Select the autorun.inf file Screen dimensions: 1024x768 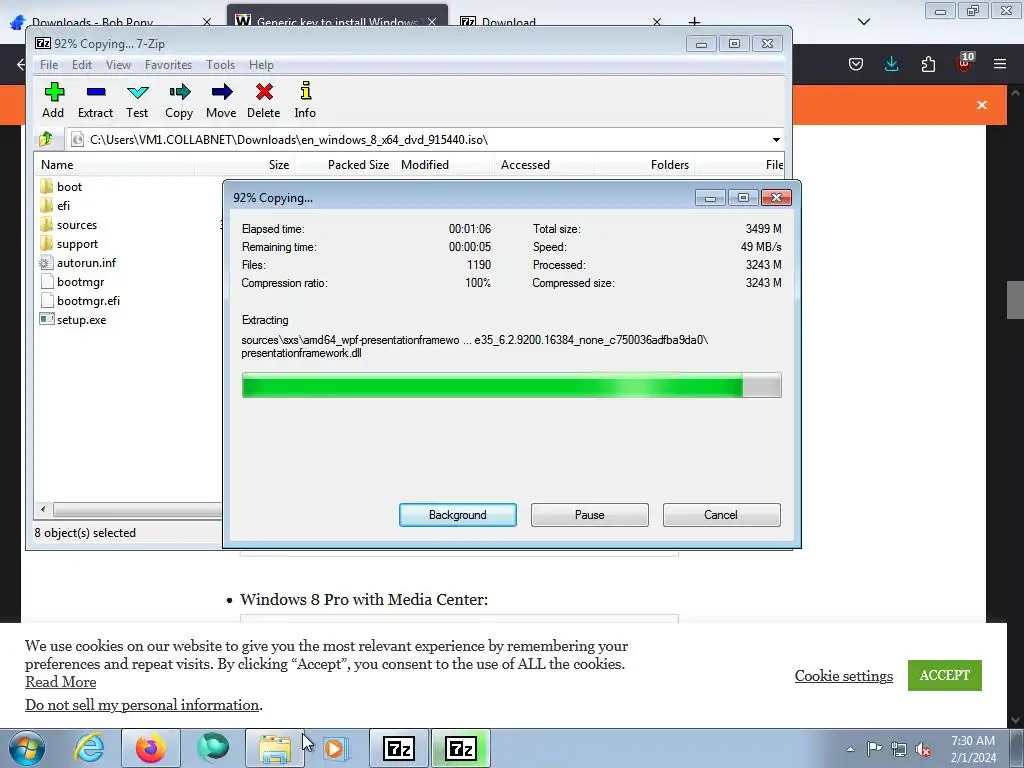[78, 263]
